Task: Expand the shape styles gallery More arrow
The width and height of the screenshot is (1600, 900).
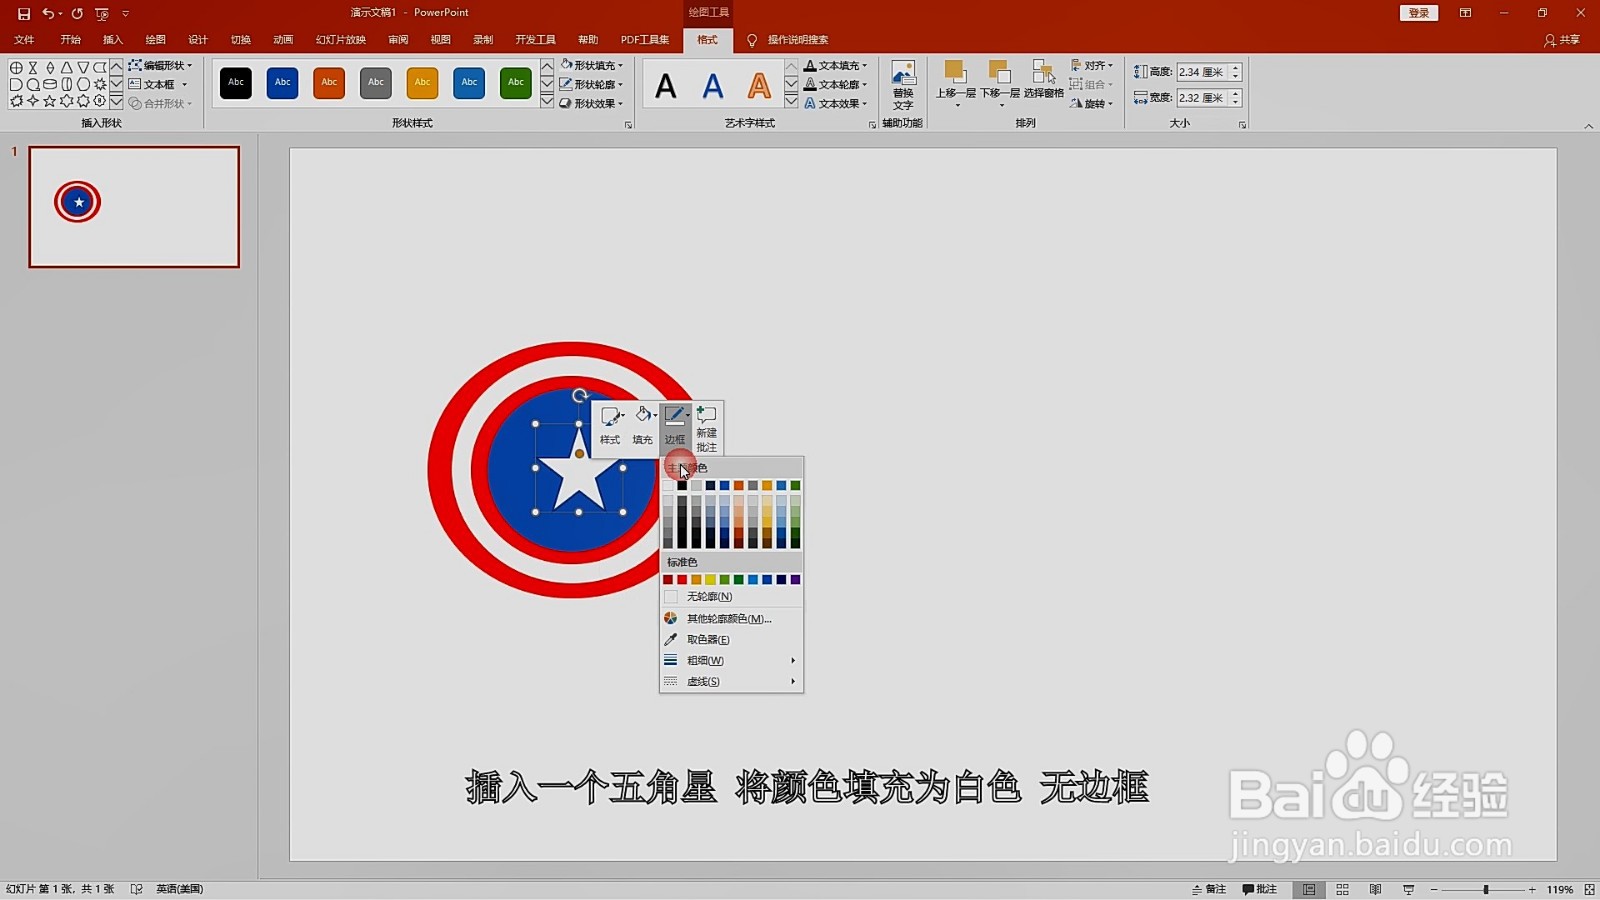Action: 547,102
